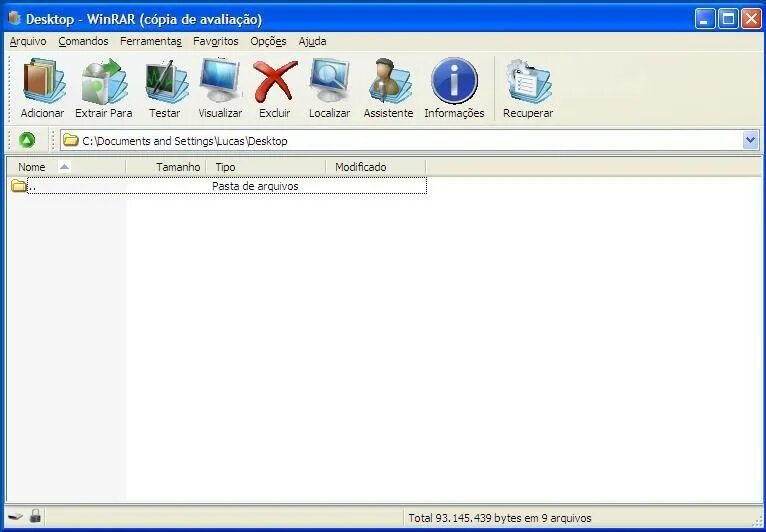This screenshot has width=766, height=532.
Task: Open the Arquivo menu
Action: click(x=28, y=42)
